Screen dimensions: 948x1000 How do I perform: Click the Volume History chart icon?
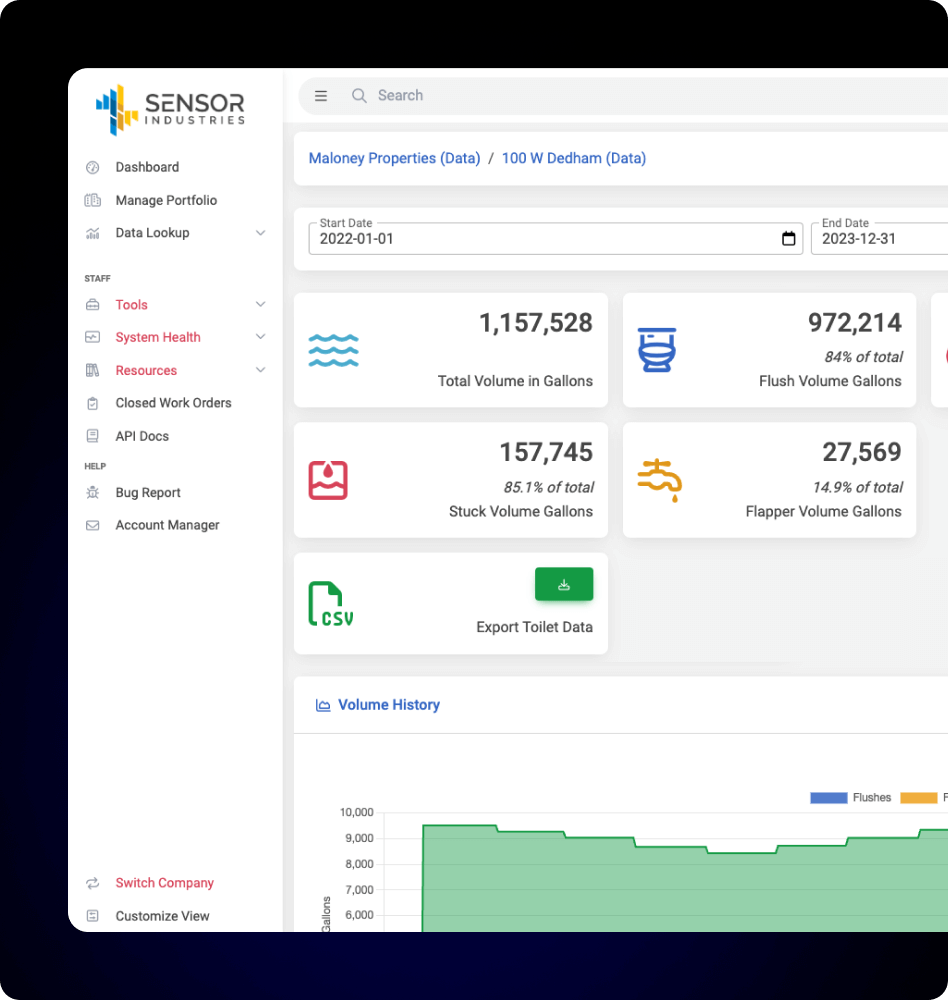click(322, 704)
